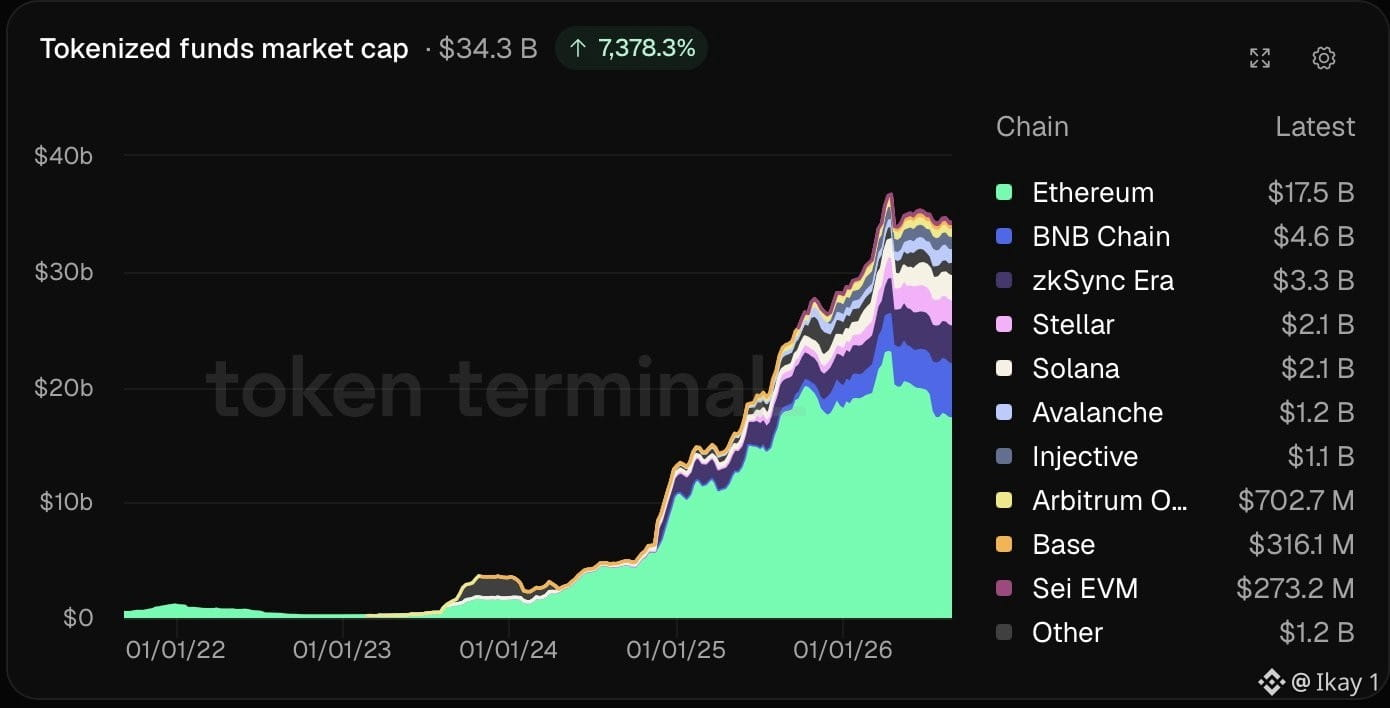
Task: Click the Ethereum green color swatch
Action: pos(1005,192)
